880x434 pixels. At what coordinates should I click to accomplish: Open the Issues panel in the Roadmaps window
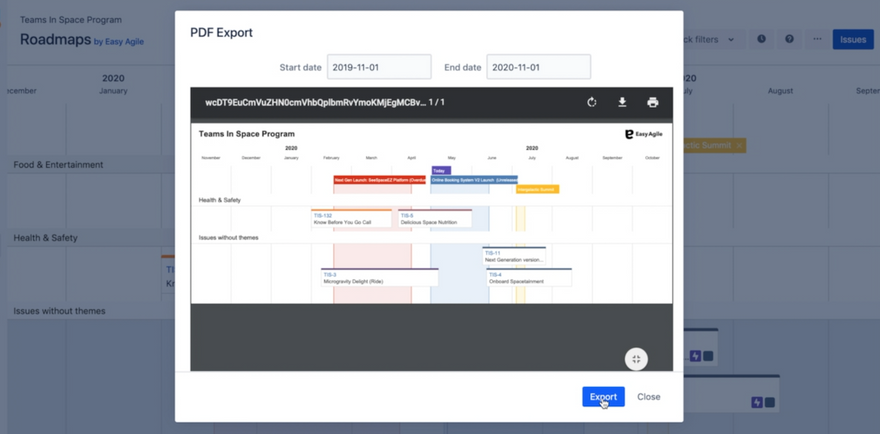click(853, 39)
